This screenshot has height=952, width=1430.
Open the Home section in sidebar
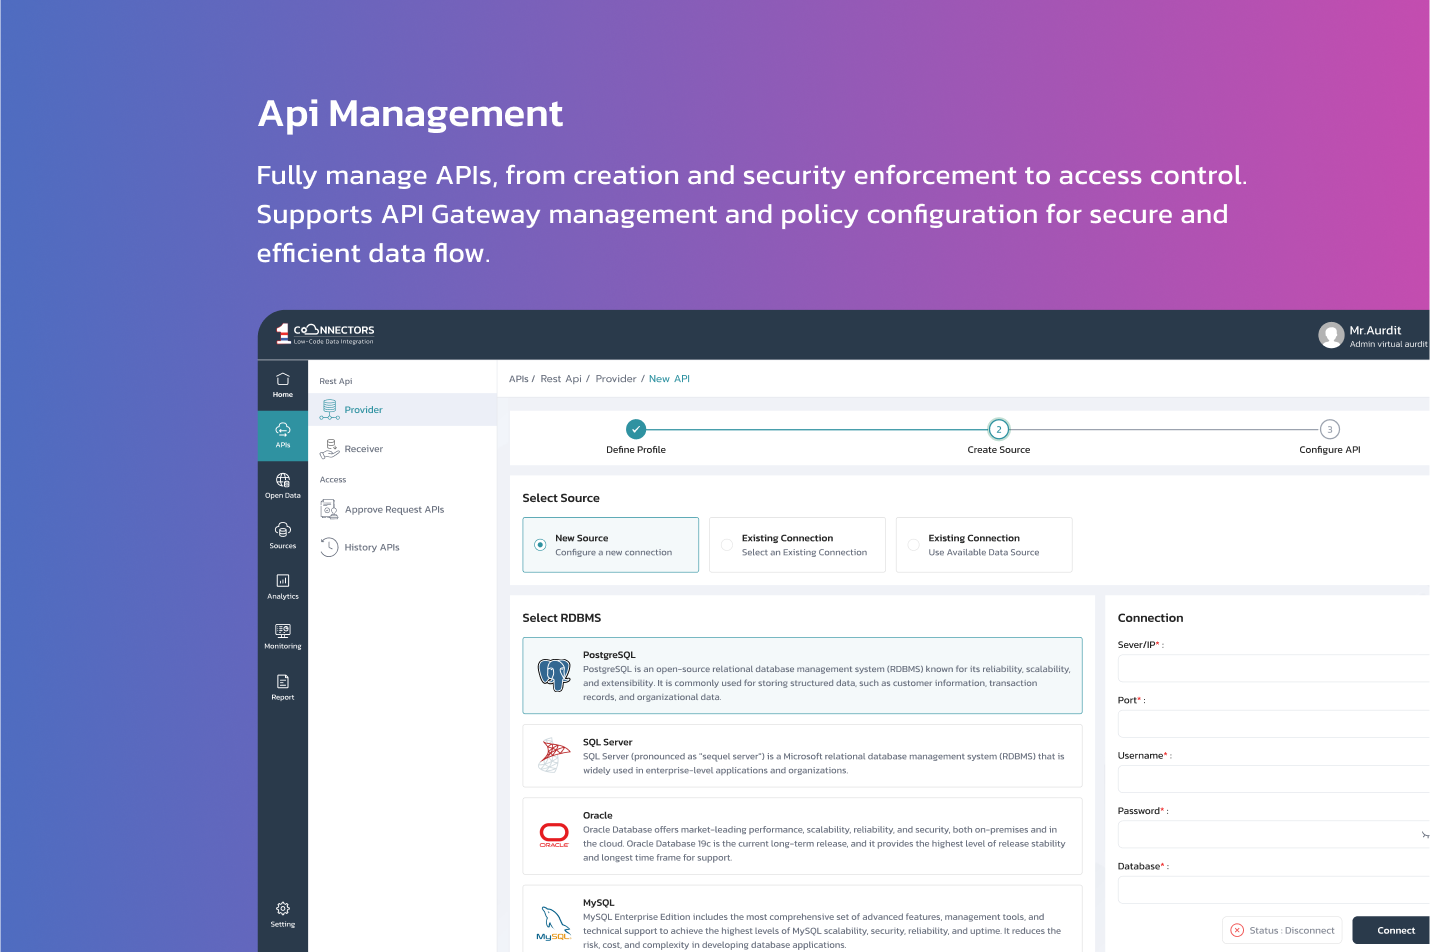(283, 385)
